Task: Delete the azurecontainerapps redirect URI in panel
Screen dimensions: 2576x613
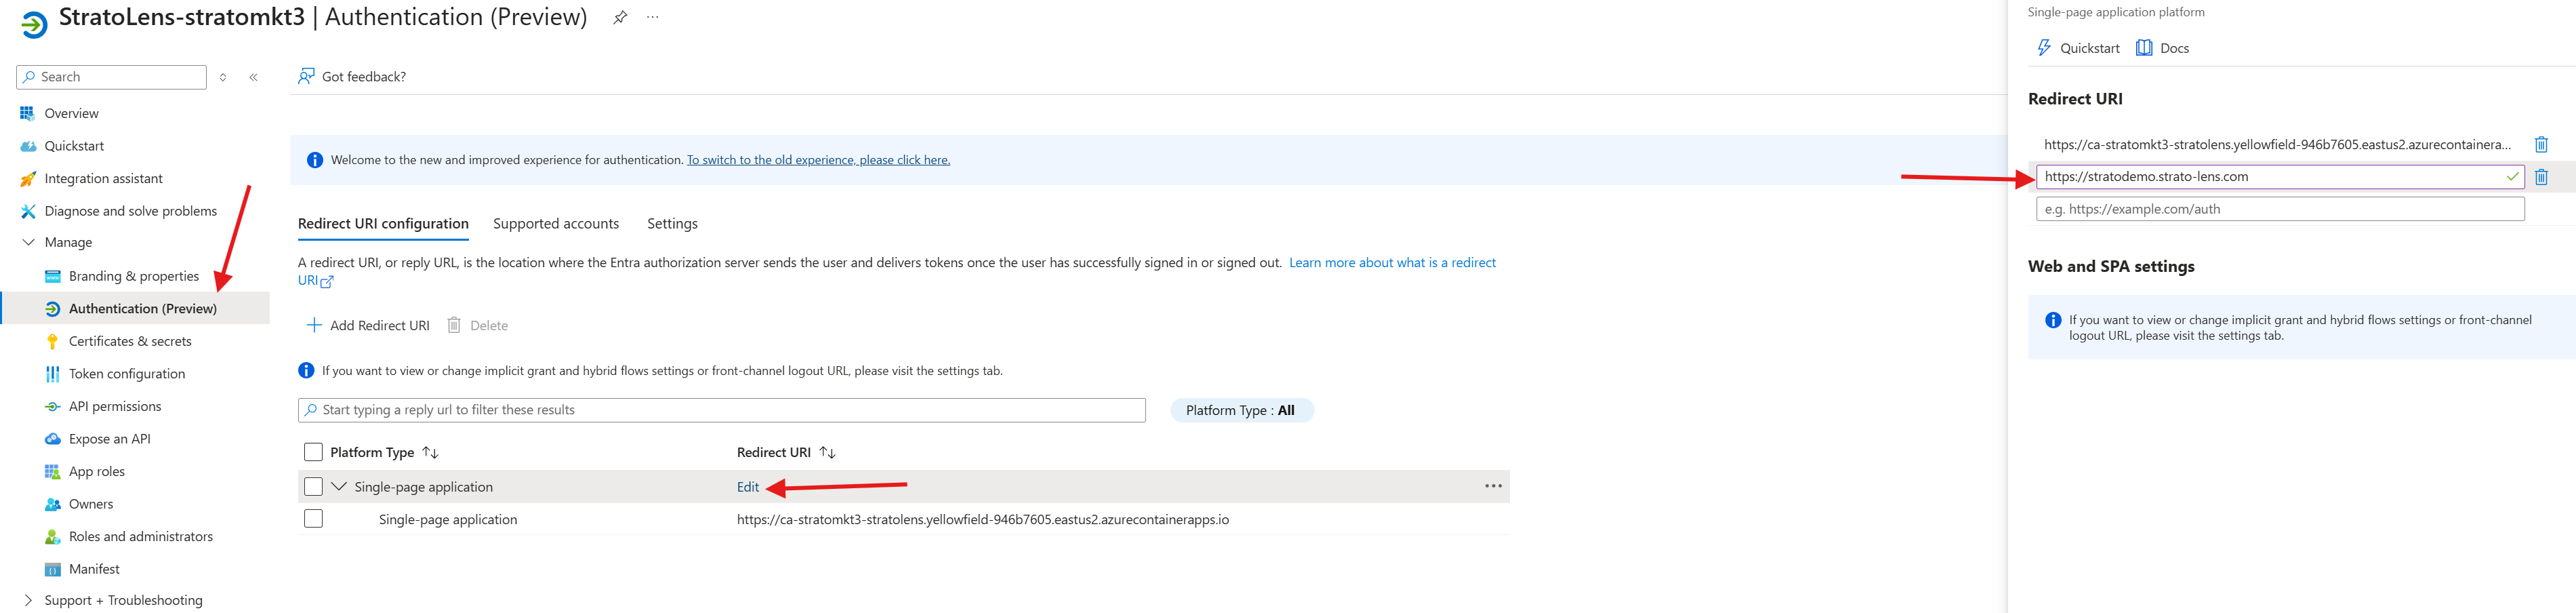Action: pos(2541,144)
